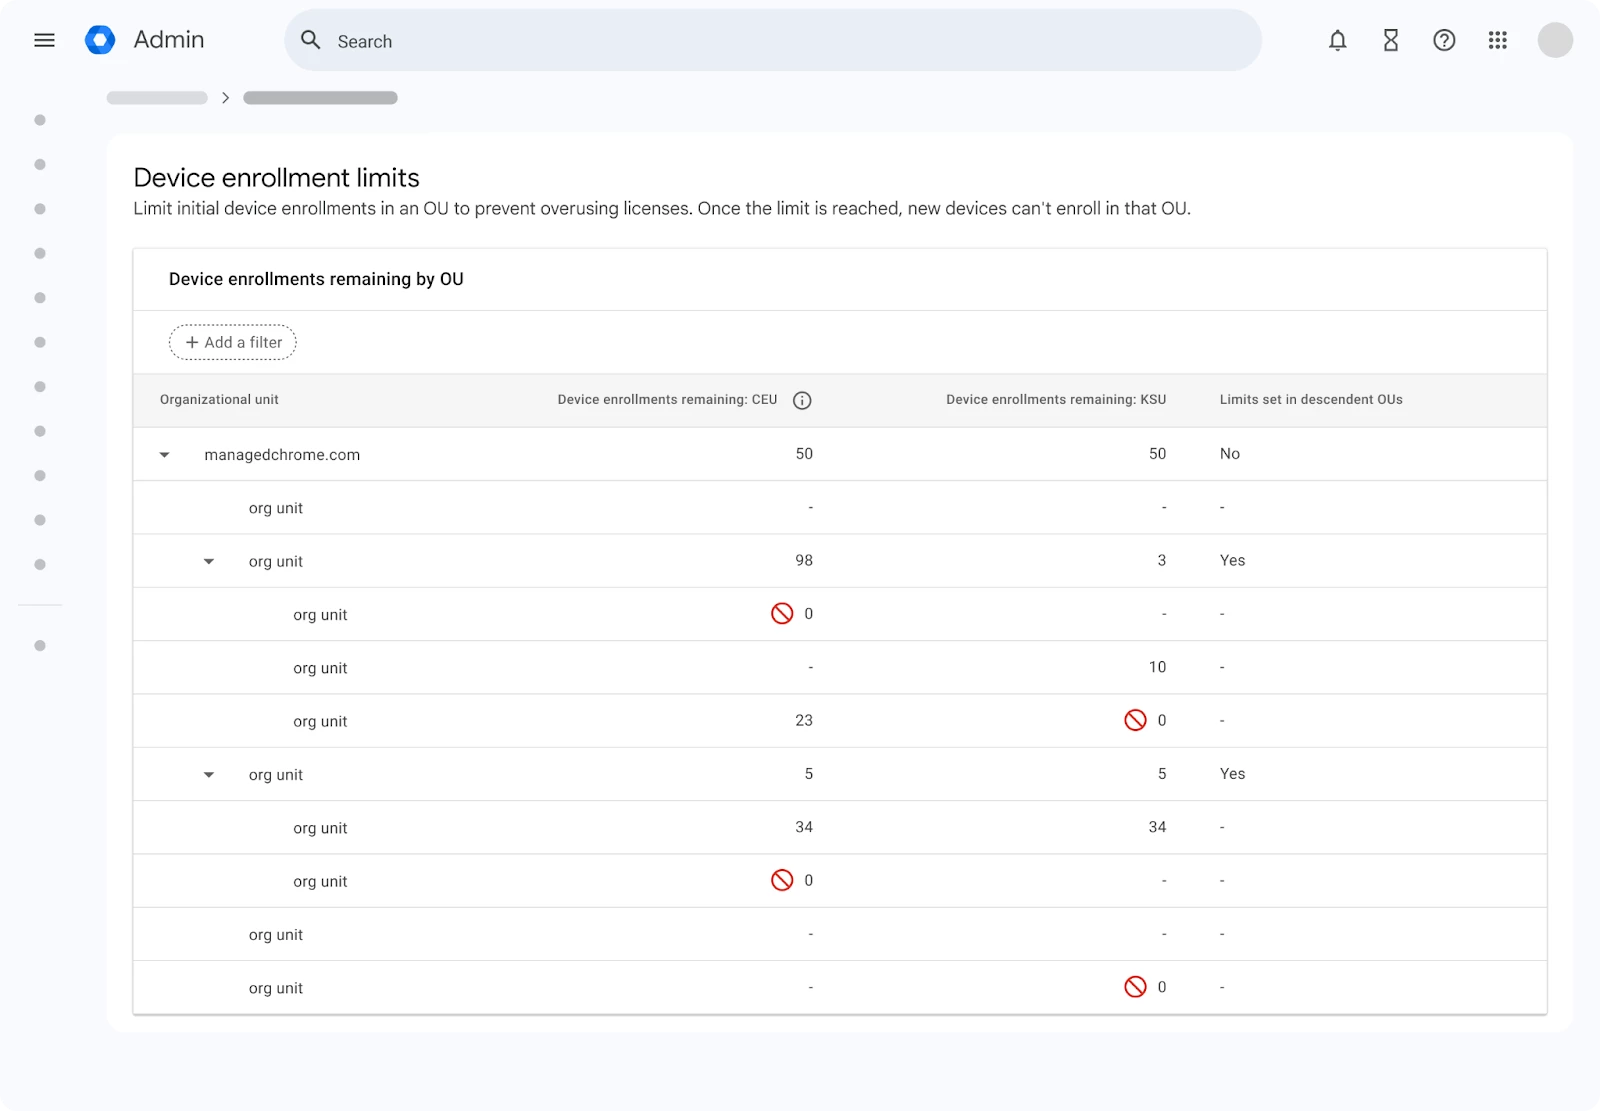Open the main hamburger menu
The height and width of the screenshot is (1111, 1600).
(x=44, y=40)
